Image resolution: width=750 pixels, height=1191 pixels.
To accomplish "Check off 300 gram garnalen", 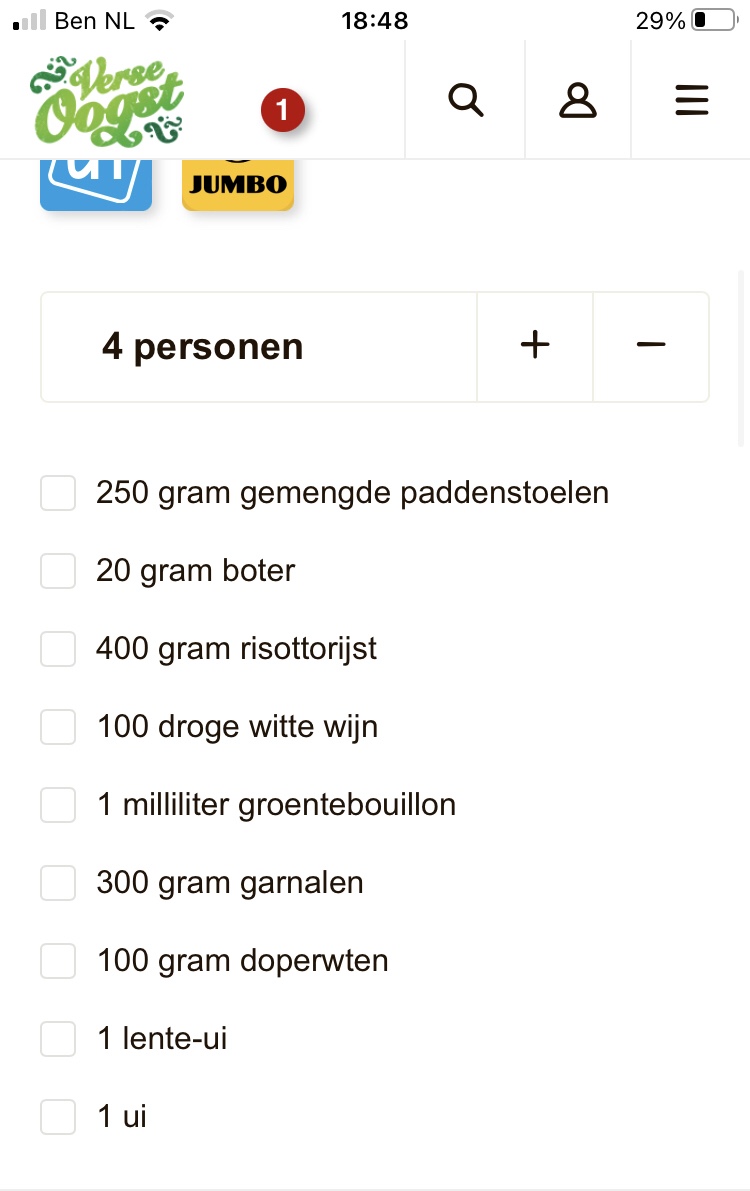I will (58, 883).
